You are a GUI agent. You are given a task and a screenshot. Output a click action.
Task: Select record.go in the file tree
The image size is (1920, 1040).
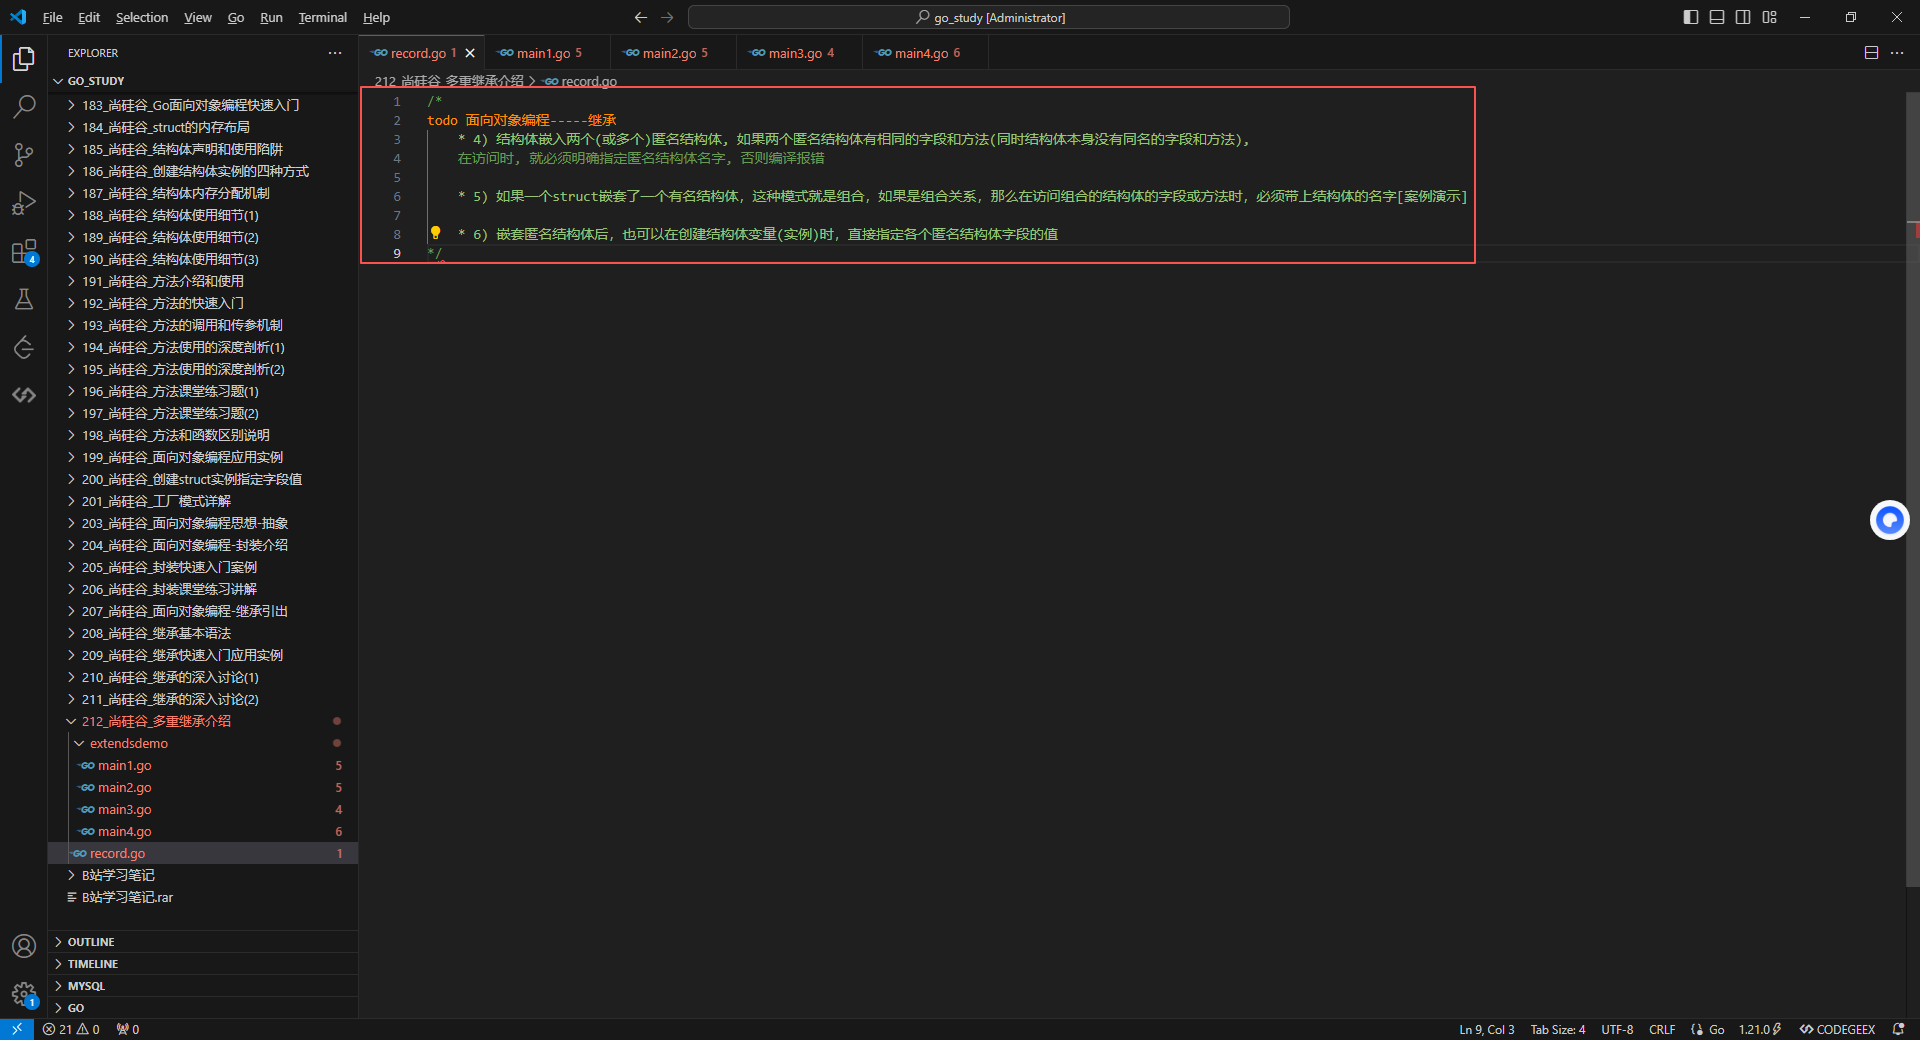[x=203, y=853]
